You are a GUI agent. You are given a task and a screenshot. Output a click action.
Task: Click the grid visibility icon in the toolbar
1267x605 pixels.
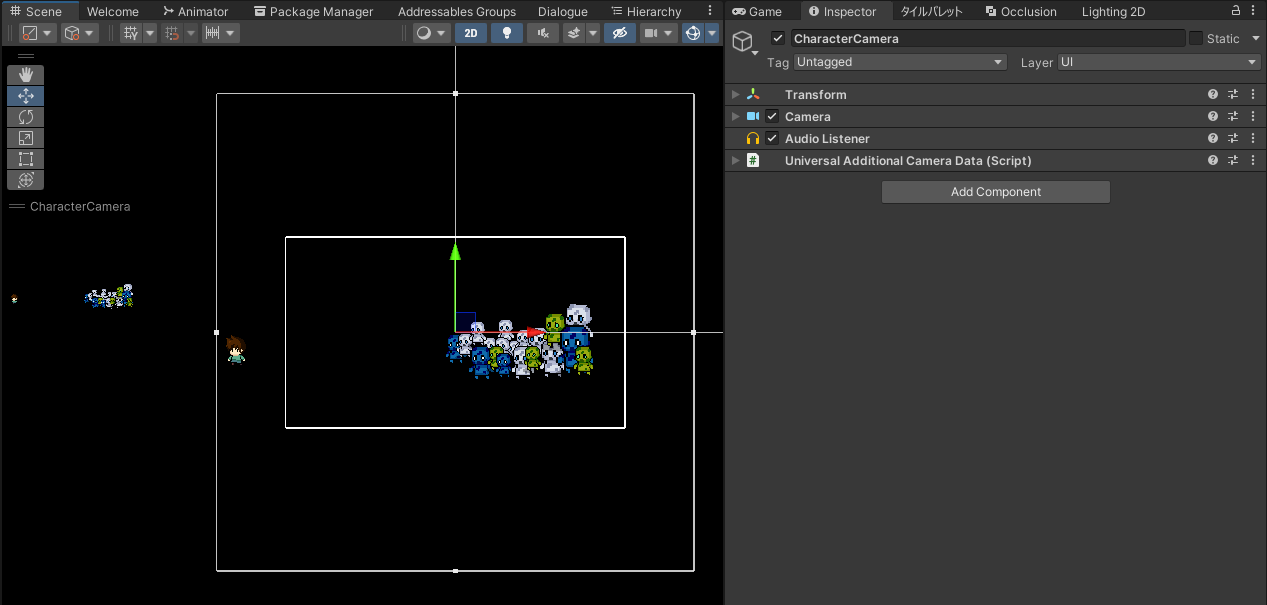(131, 32)
